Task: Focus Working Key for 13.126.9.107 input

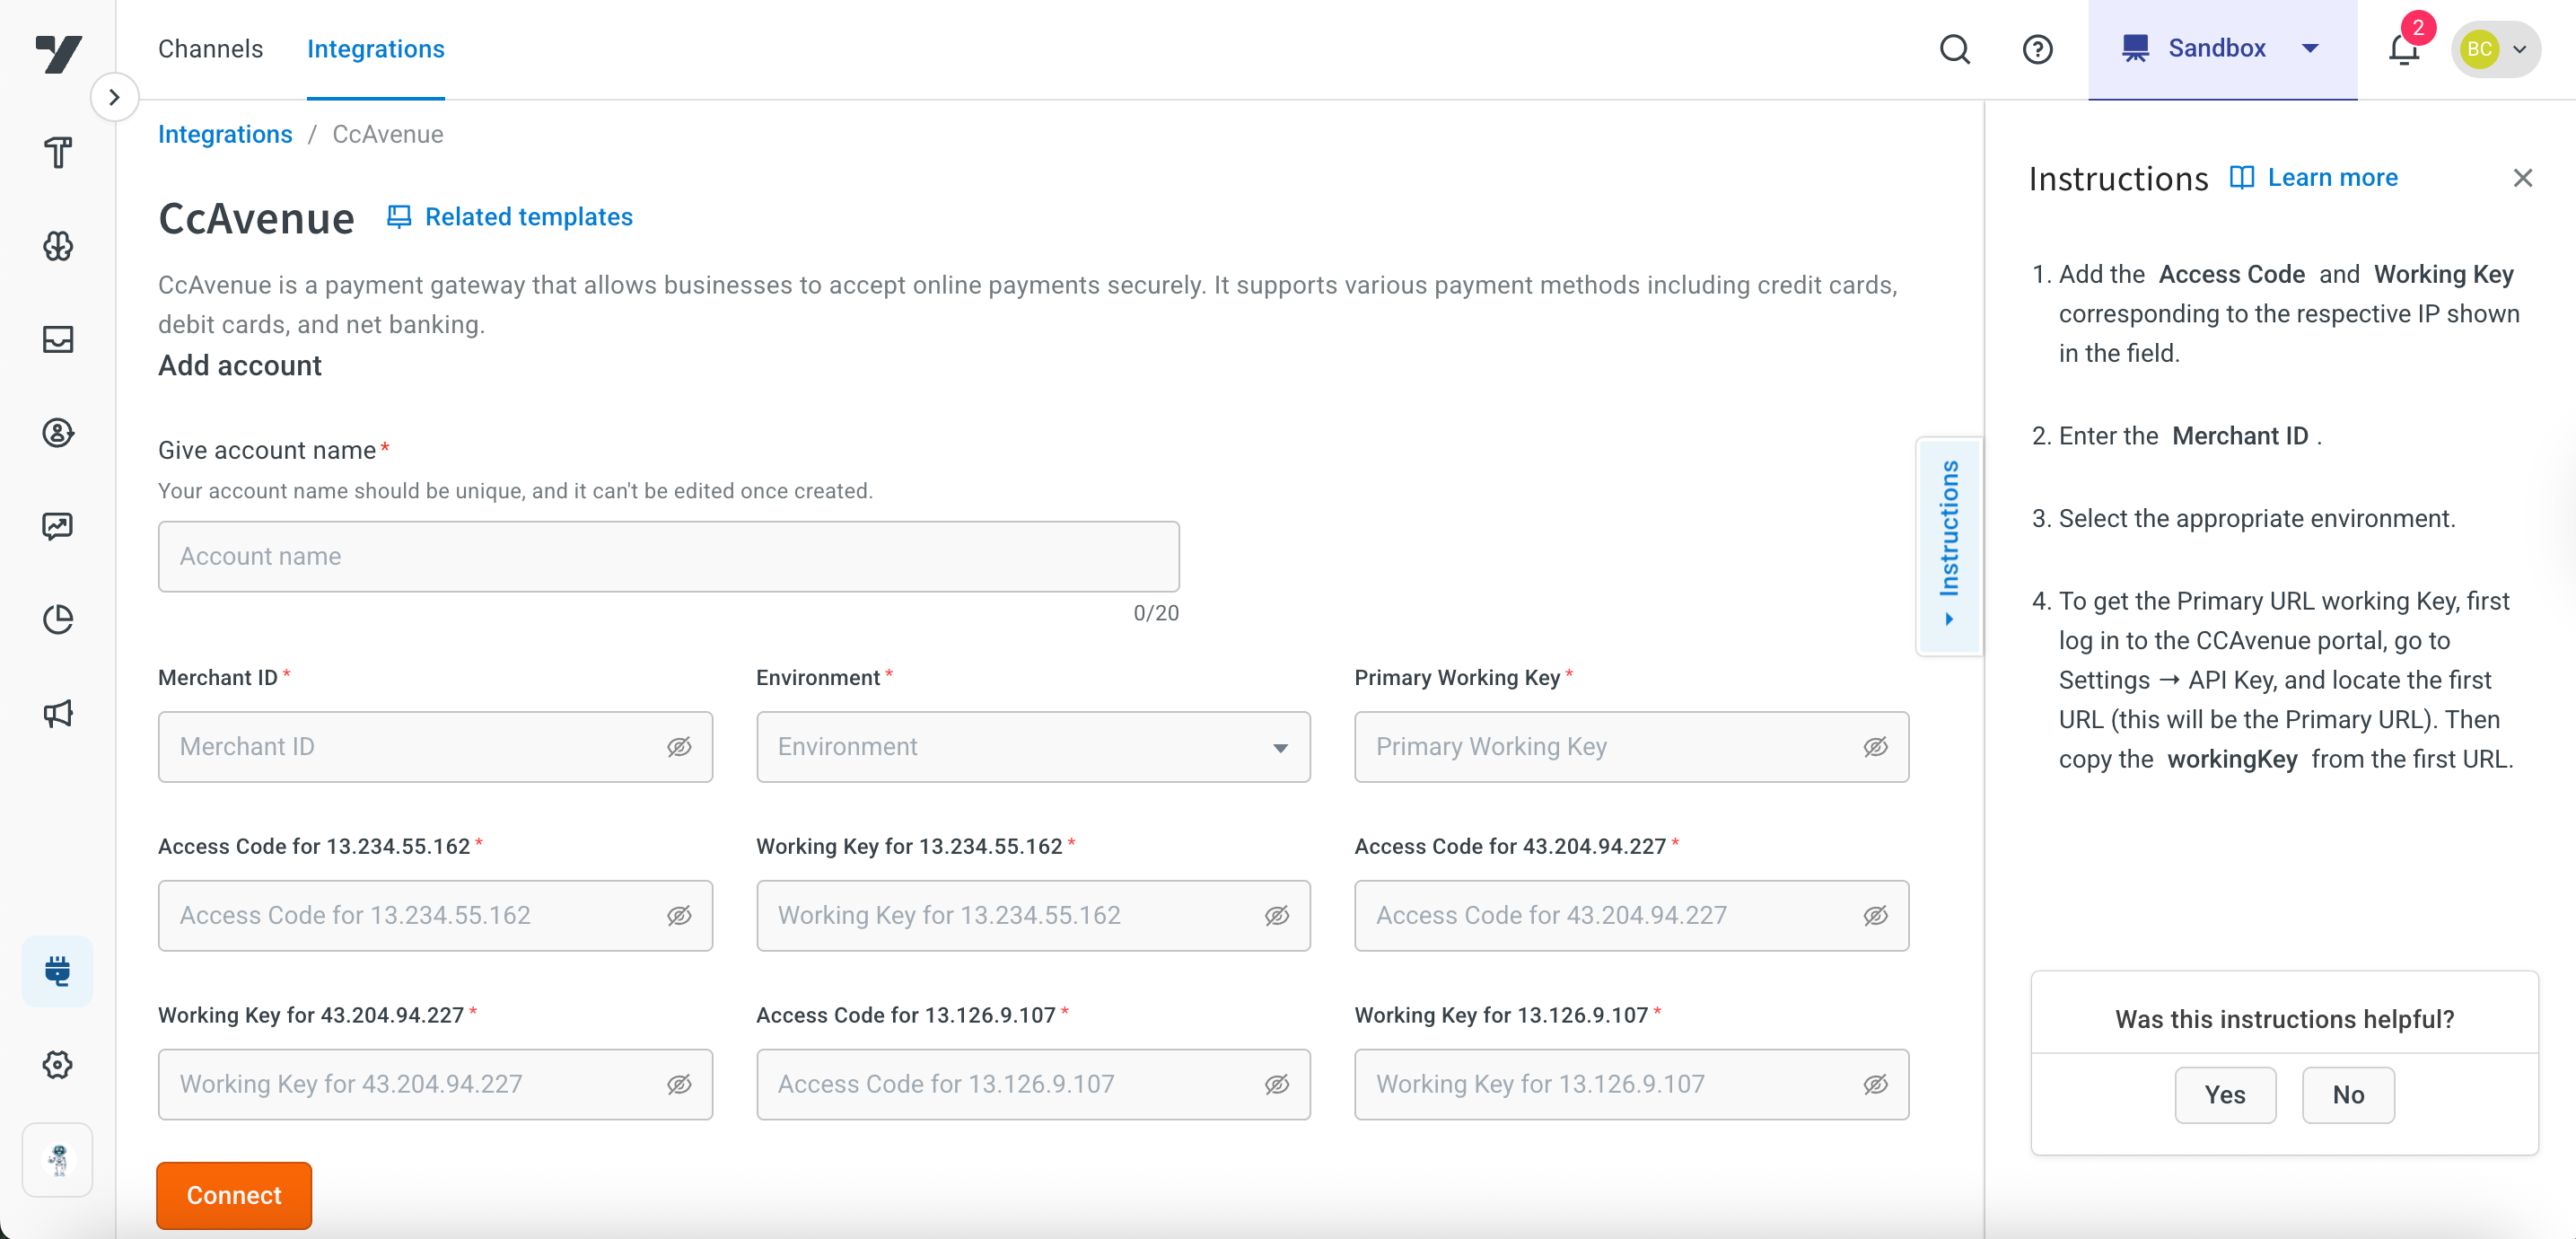Action: [x=1631, y=1084]
